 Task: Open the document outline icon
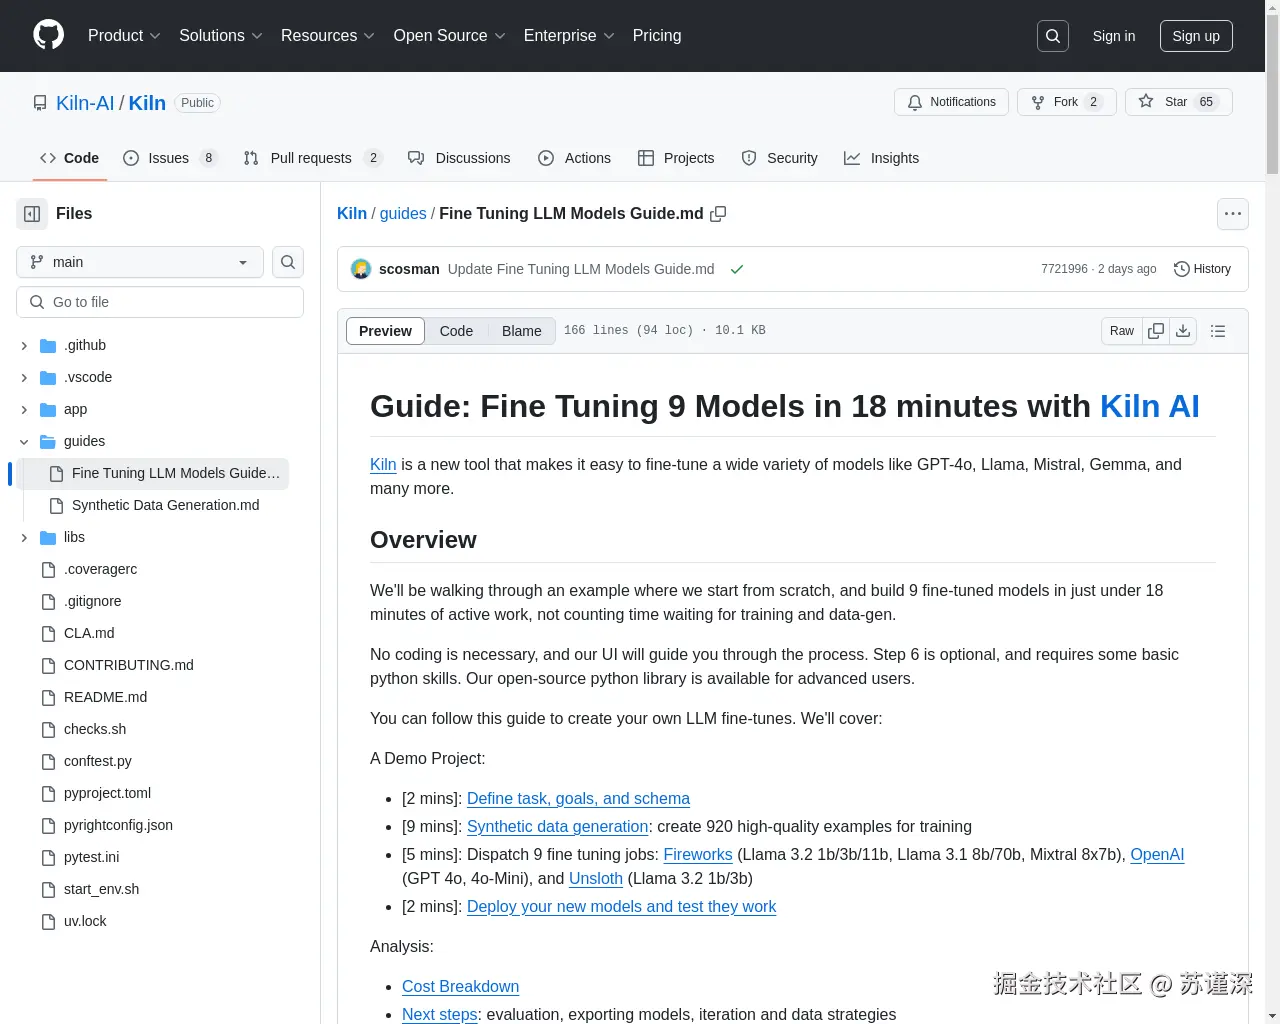1218,331
